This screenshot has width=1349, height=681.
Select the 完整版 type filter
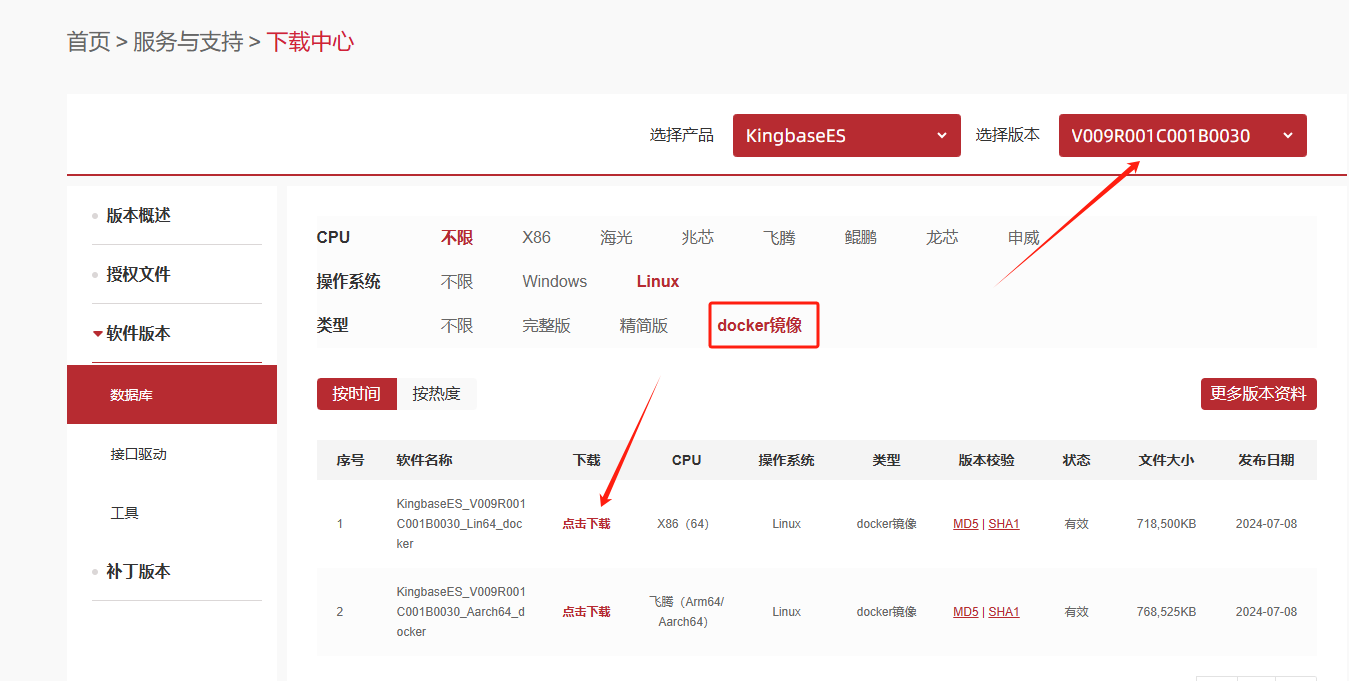pos(546,326)
